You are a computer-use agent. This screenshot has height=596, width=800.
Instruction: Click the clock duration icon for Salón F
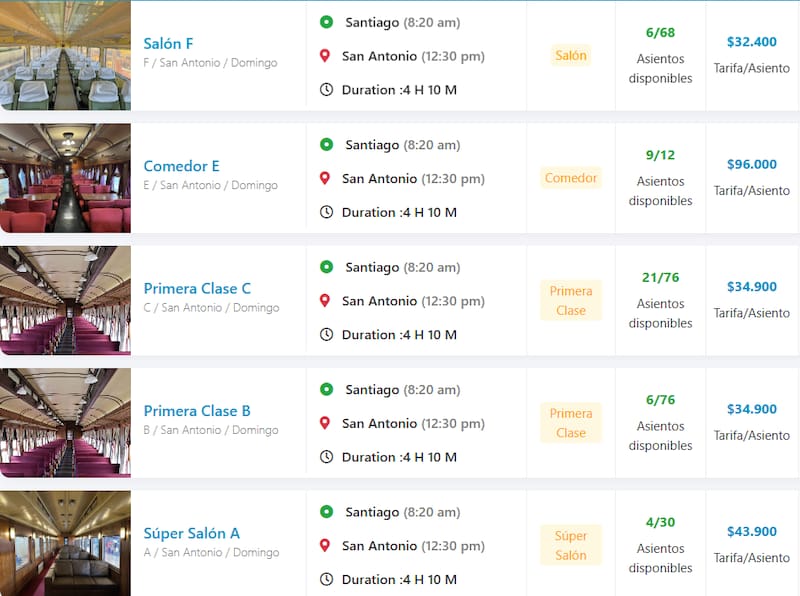326,89
